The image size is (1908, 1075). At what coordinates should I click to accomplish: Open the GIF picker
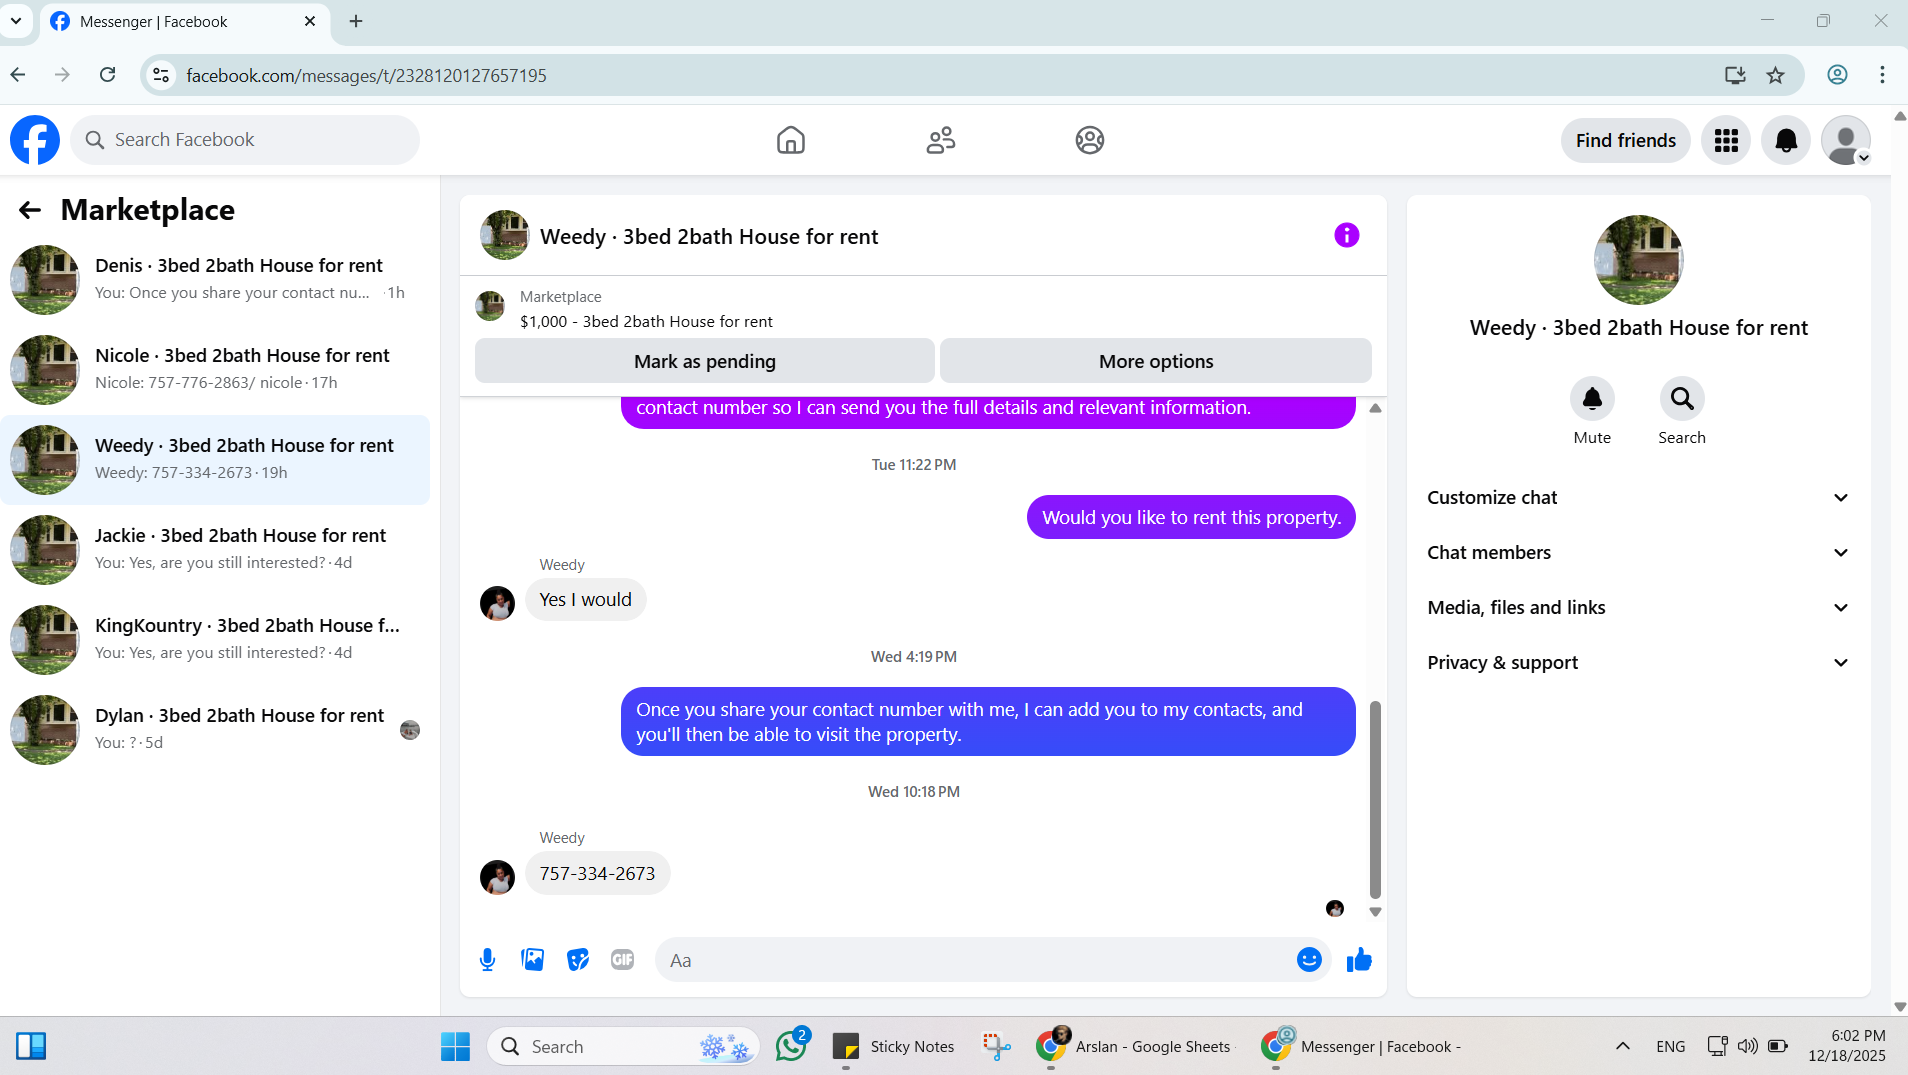623,960
